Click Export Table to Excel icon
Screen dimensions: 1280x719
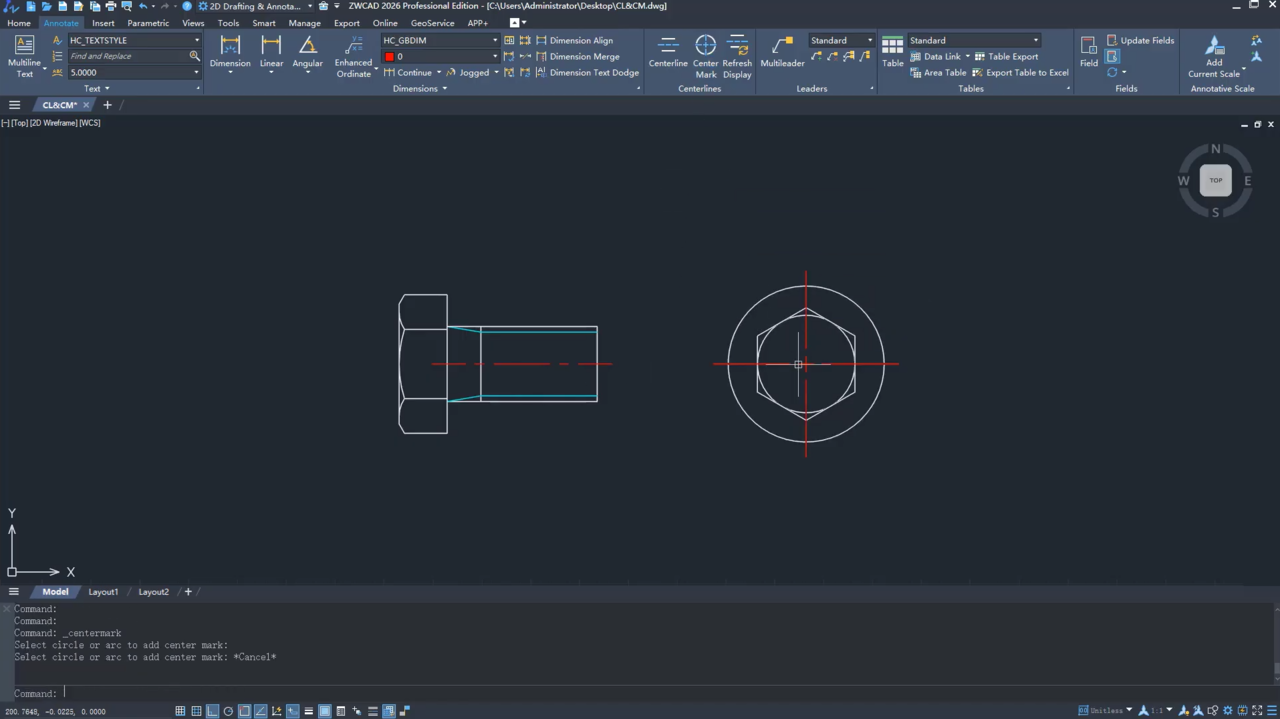977,73
